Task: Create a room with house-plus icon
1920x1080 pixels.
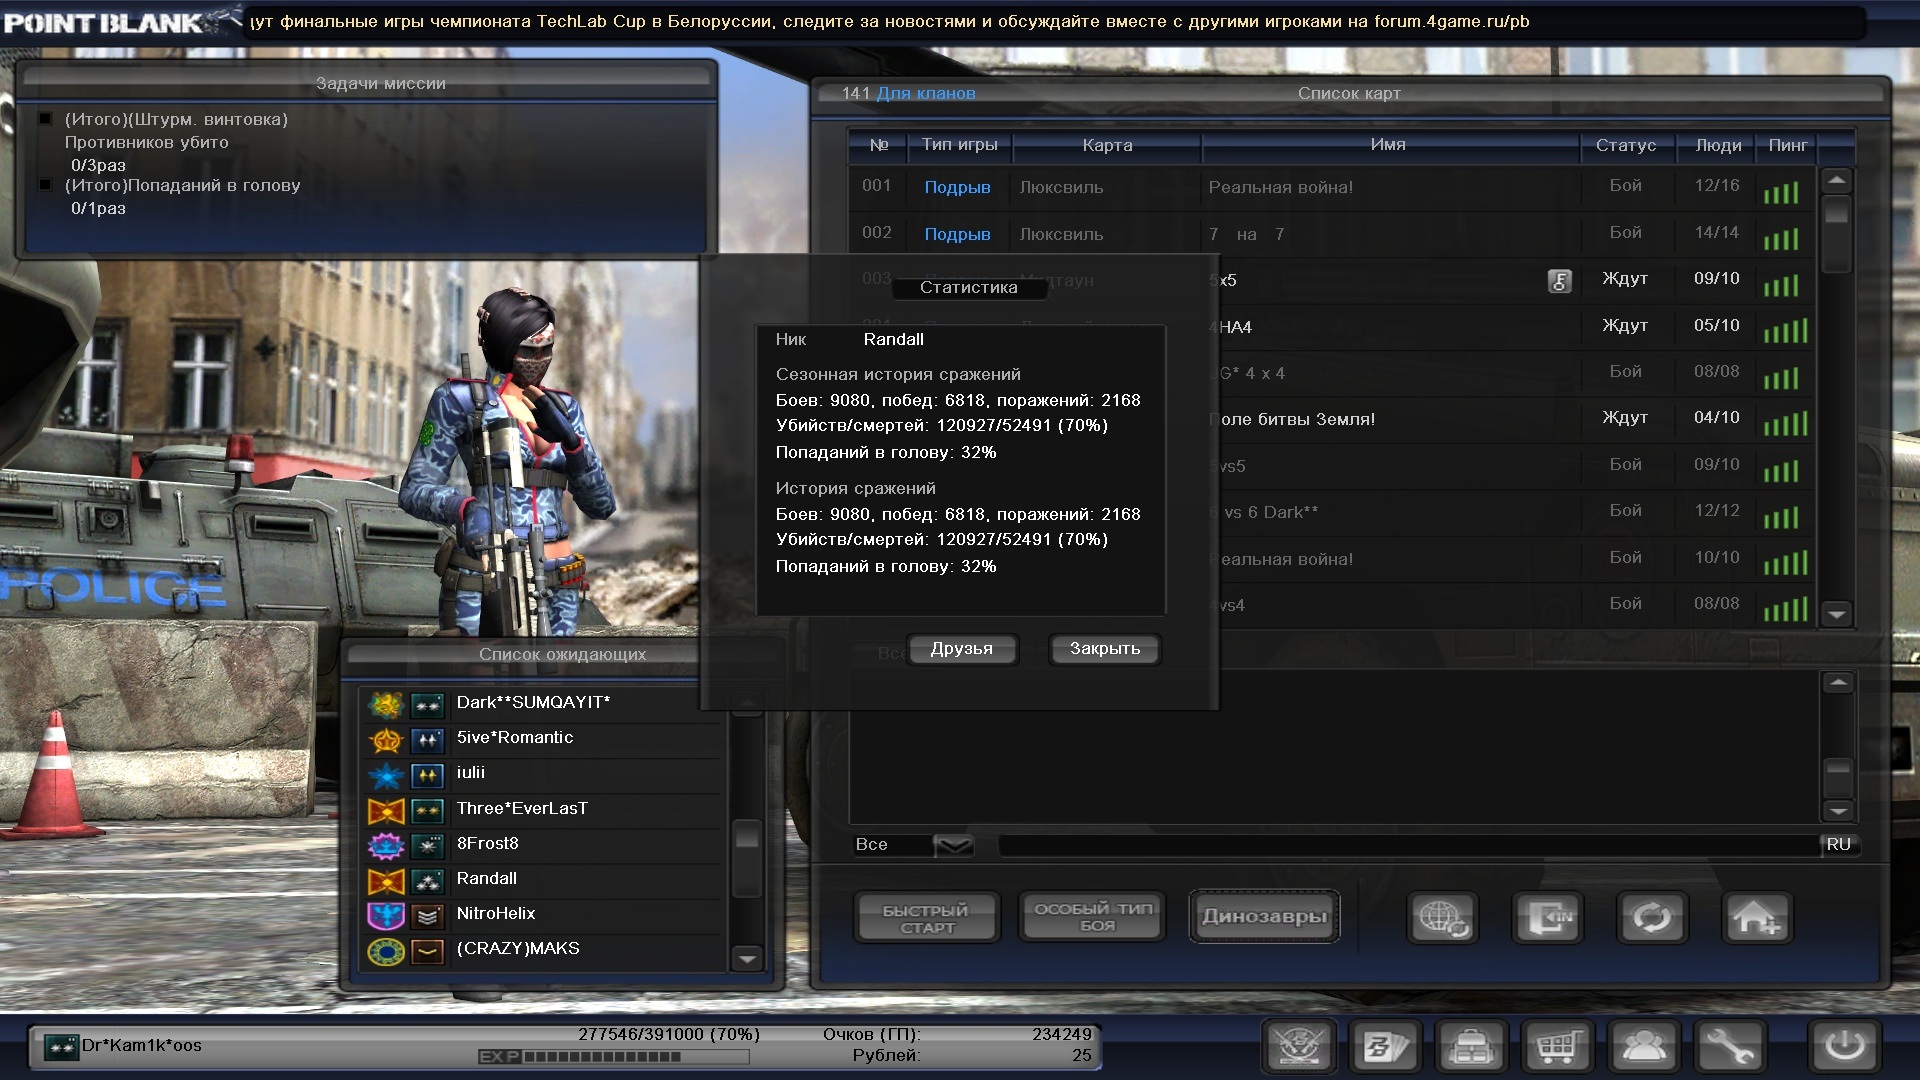Action: [x=1757, y=917]
